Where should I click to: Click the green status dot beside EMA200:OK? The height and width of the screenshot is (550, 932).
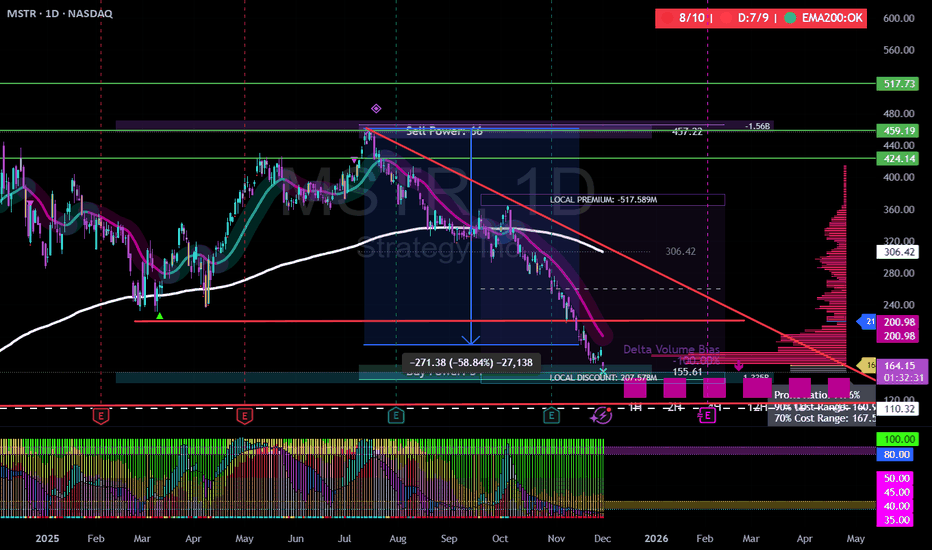coord(788,18)
